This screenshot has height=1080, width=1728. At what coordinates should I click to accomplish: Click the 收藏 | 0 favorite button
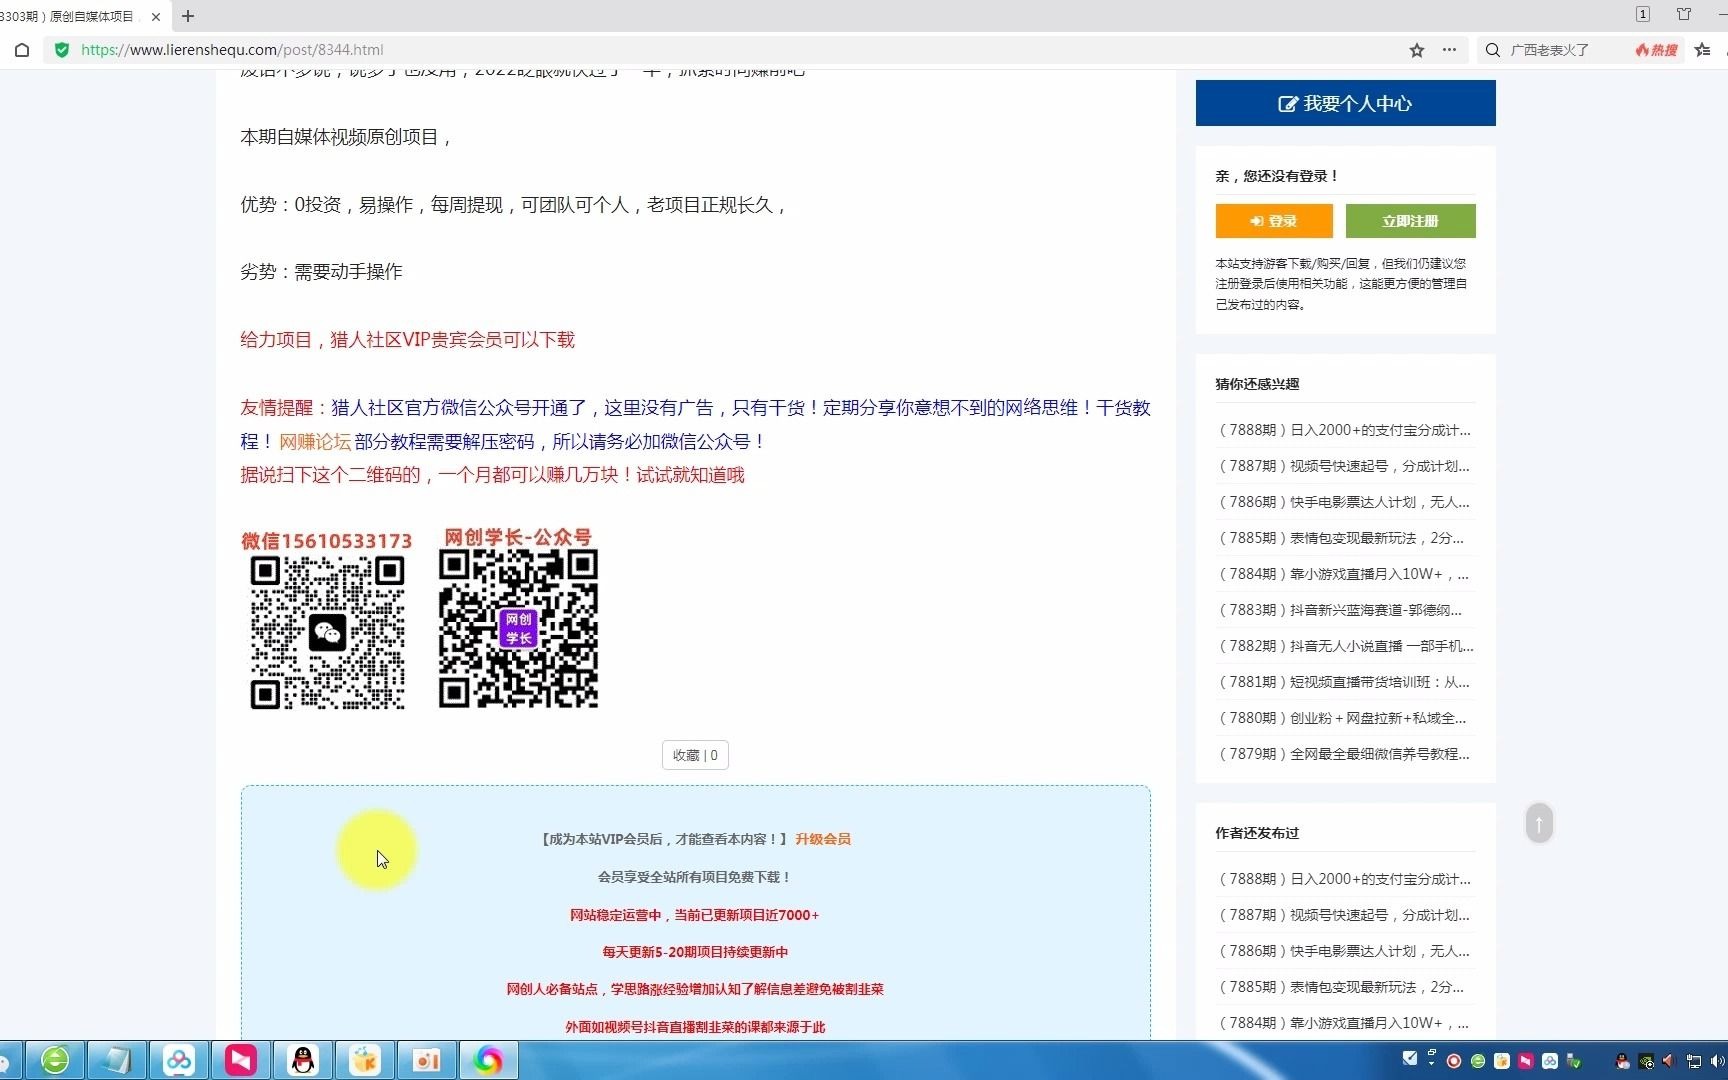tap(695, 755)
